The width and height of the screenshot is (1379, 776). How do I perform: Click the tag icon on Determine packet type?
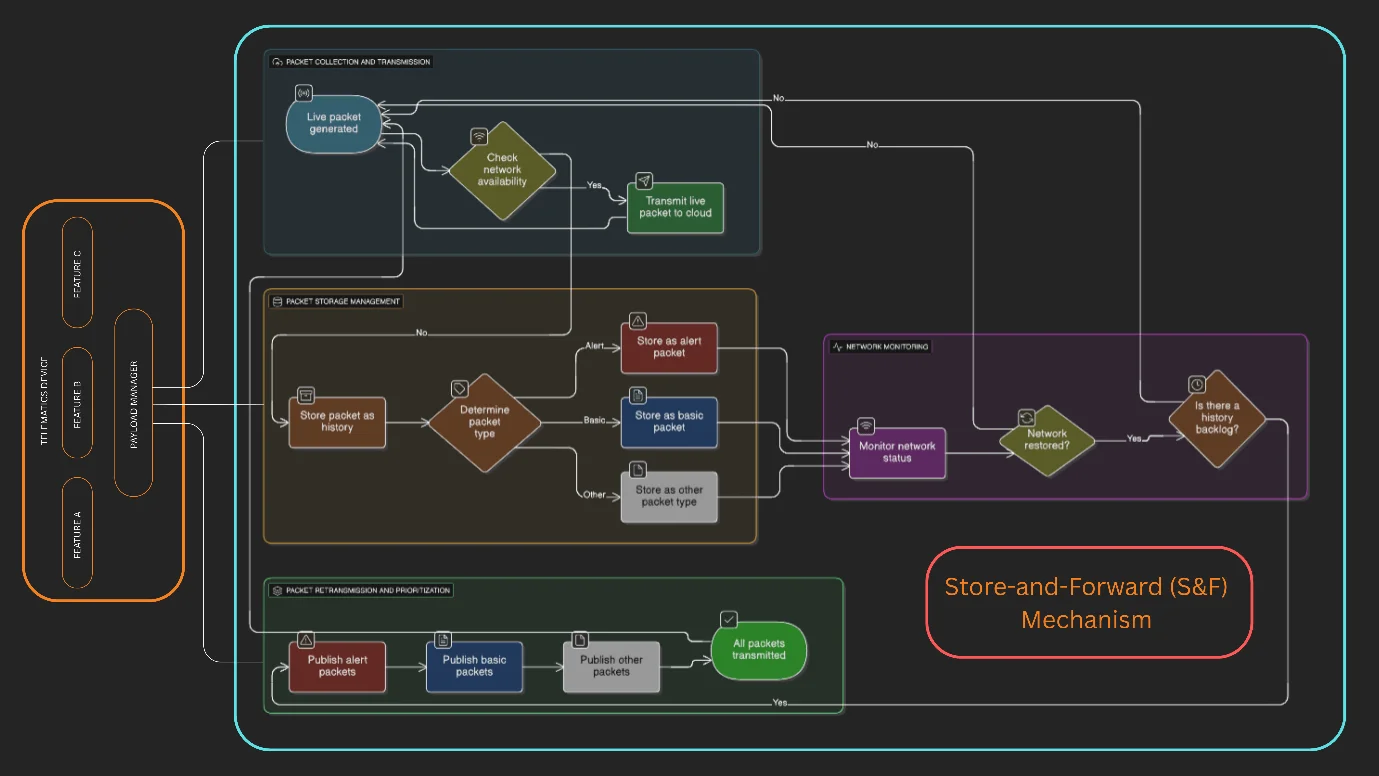(x=460, y=388)
